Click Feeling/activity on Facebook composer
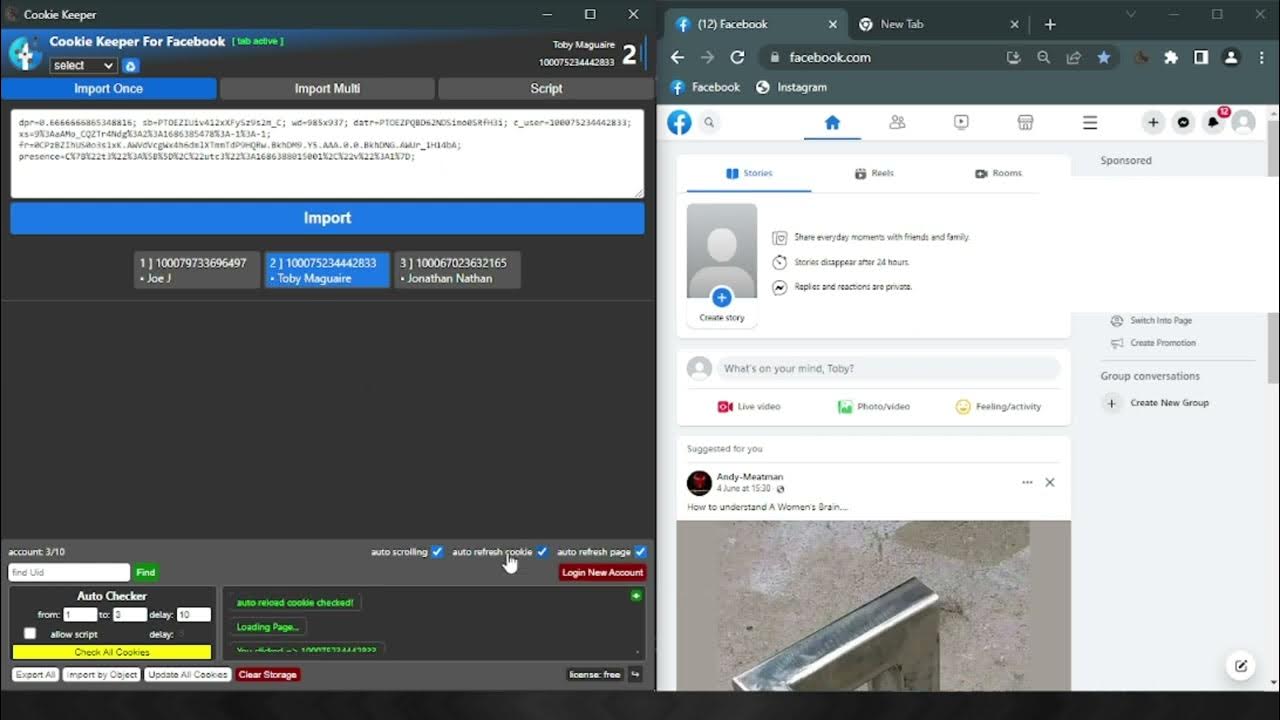The height and width of the screenshot is (720, 1280). tap(998, 407)
